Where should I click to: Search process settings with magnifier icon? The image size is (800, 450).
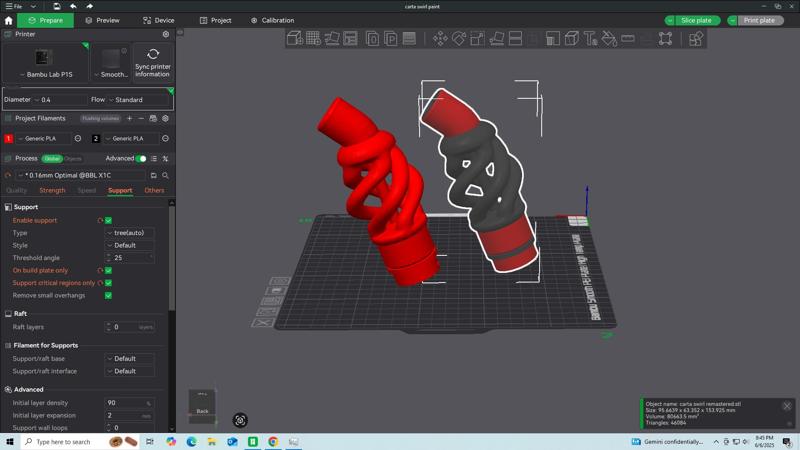click(x=165, y=175)
